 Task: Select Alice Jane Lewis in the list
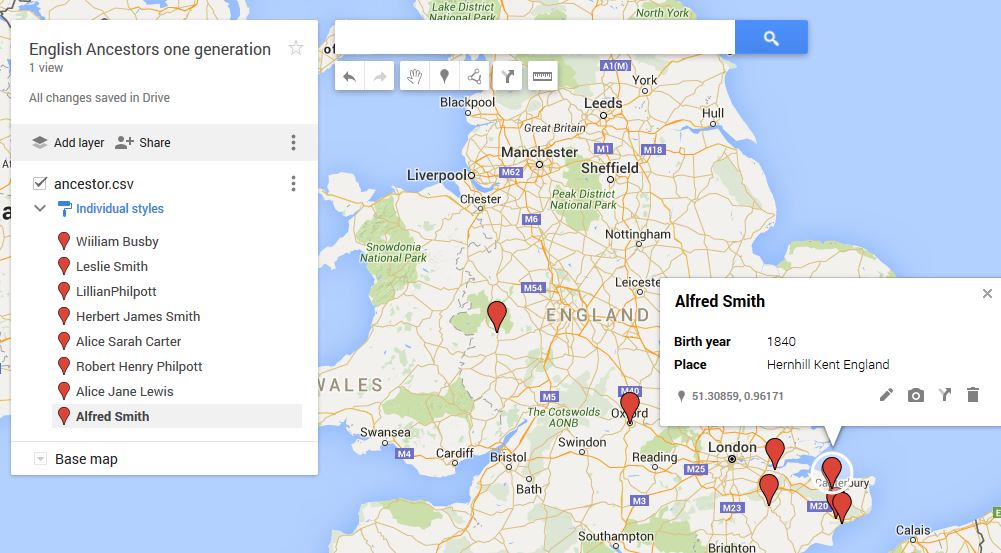click(x=124, y=391)
